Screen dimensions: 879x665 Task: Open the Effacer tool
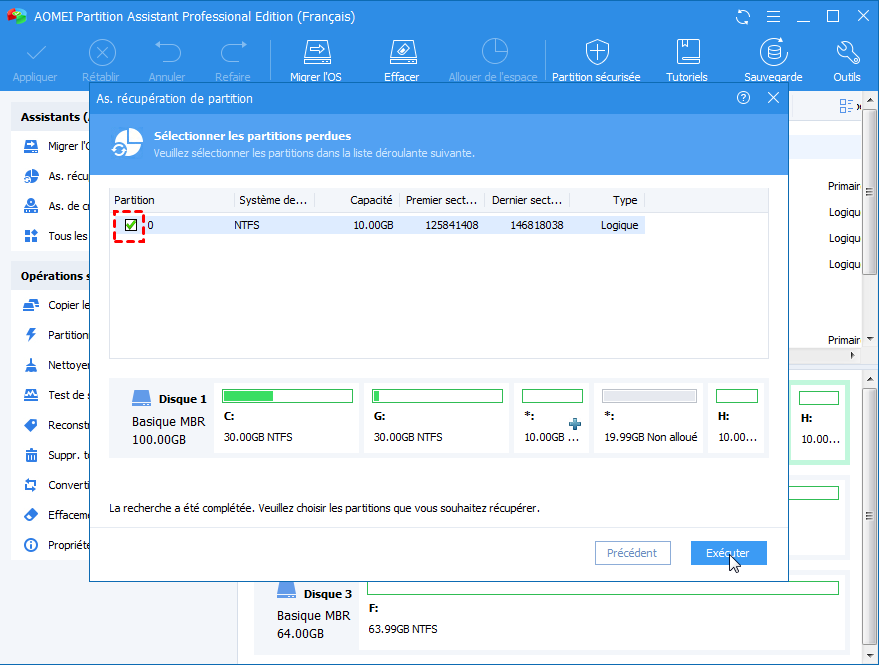(402, 61)
